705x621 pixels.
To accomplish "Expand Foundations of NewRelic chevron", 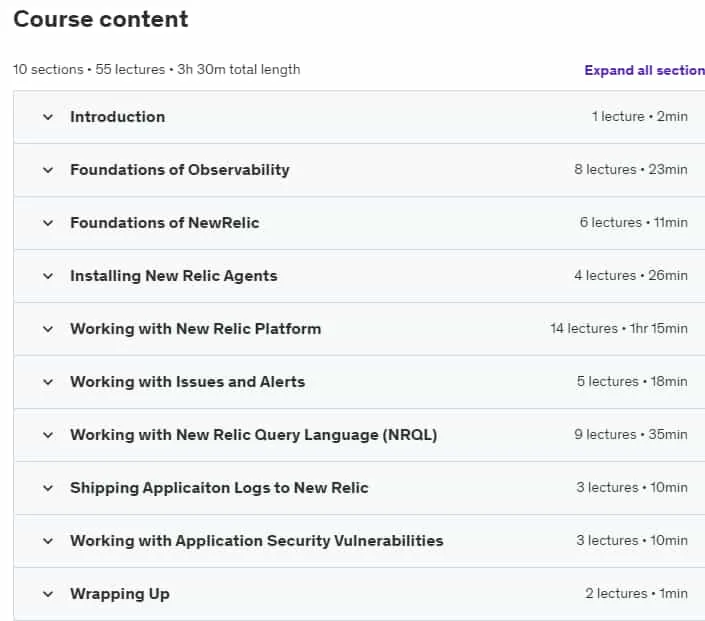I will pos(48,223).
